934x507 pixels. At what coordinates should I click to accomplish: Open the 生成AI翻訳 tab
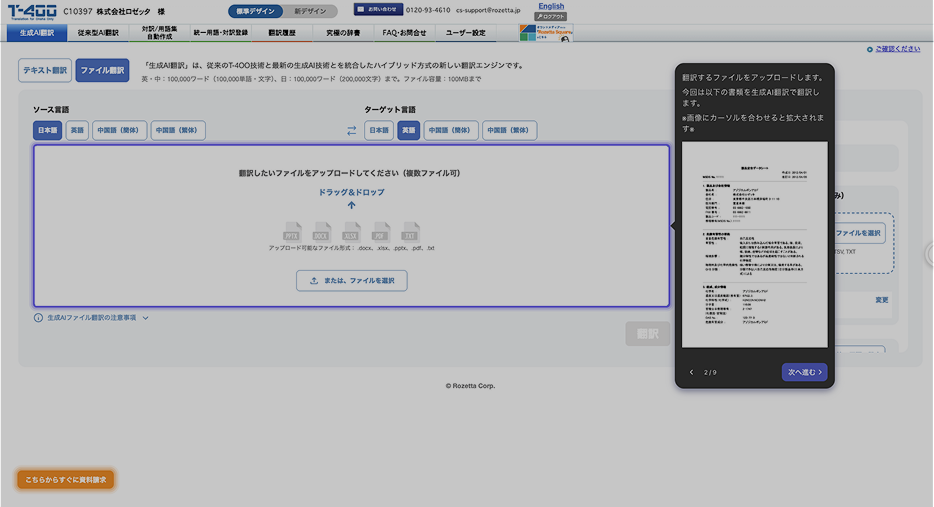(x=37, y=33)
